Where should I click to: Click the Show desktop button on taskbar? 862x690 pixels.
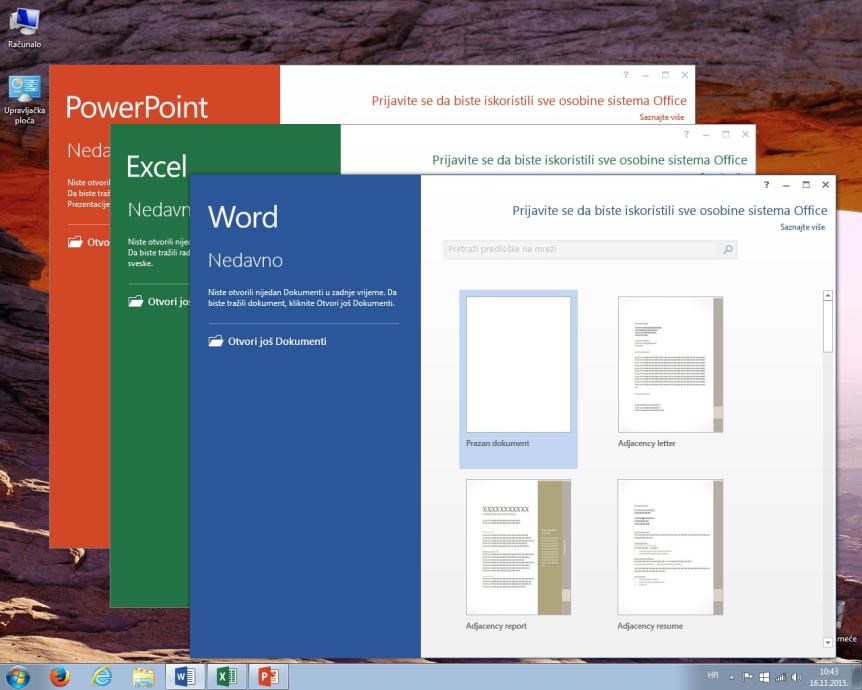(857, 677)
